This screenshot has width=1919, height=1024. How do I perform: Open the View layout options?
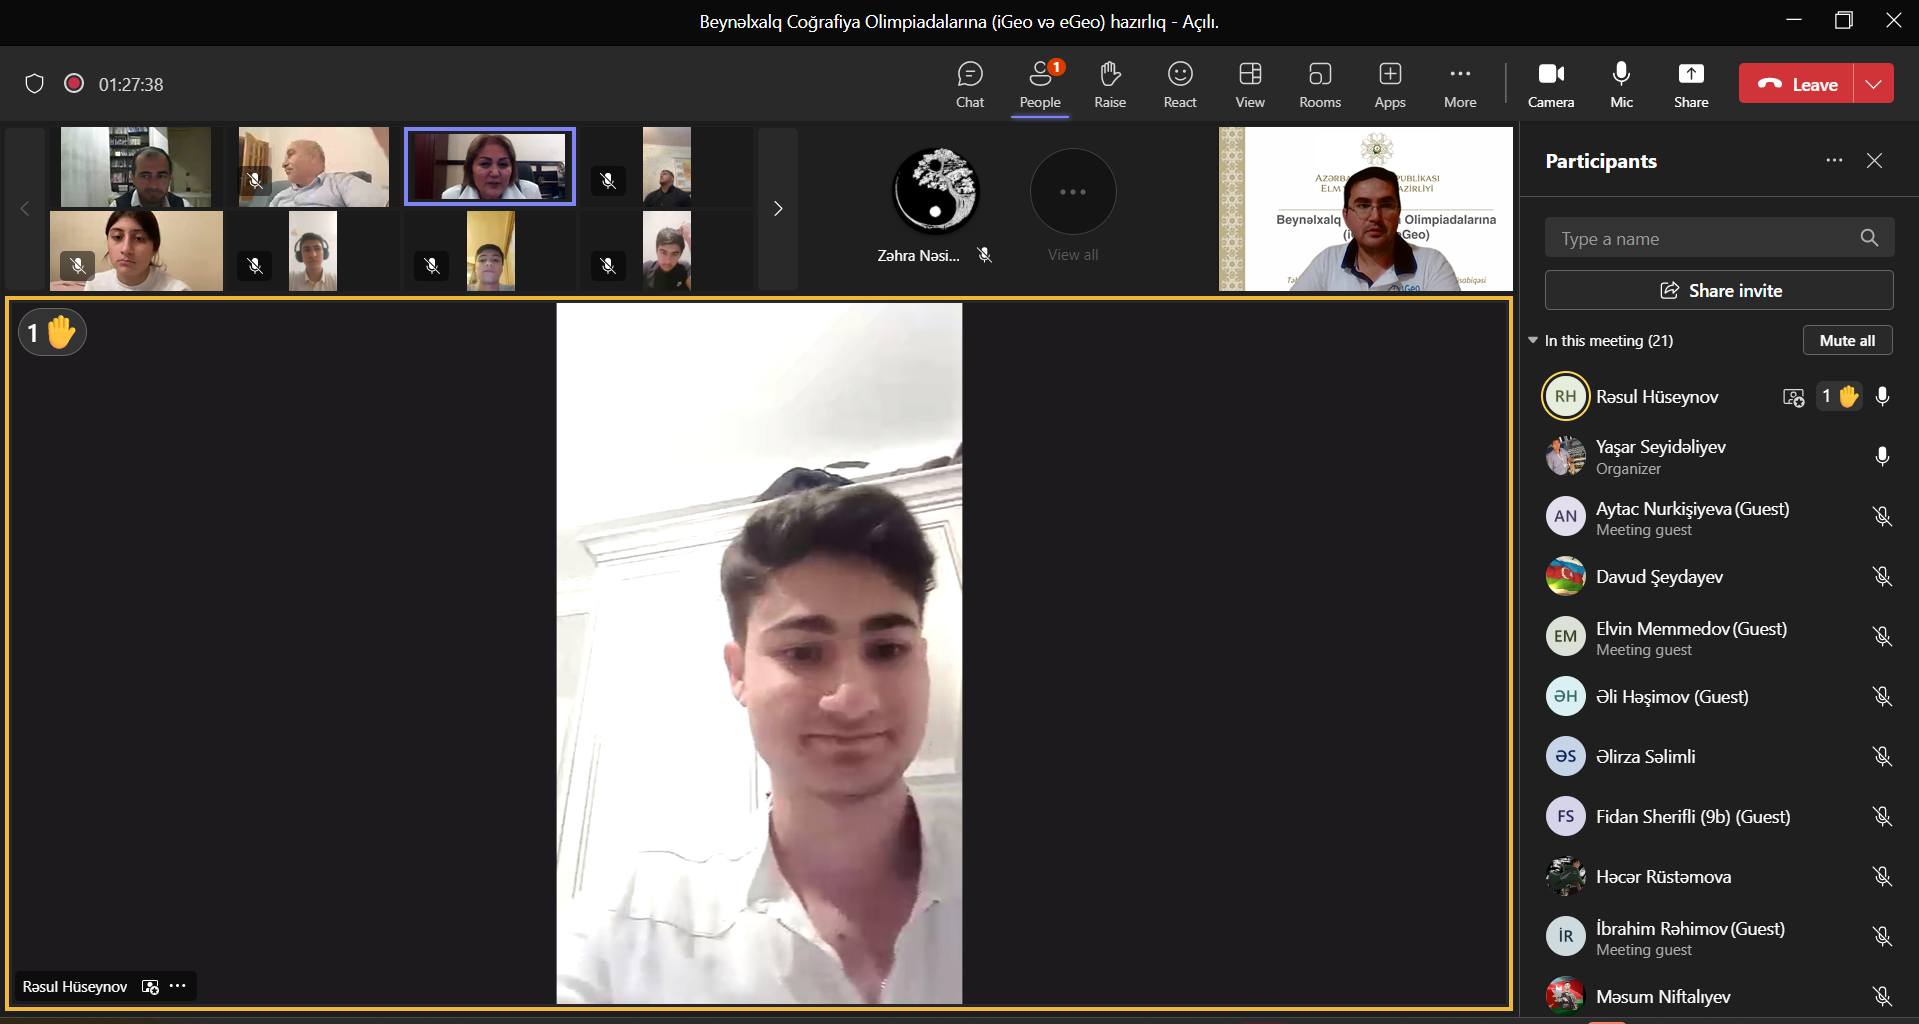[x=1249, y=85]
